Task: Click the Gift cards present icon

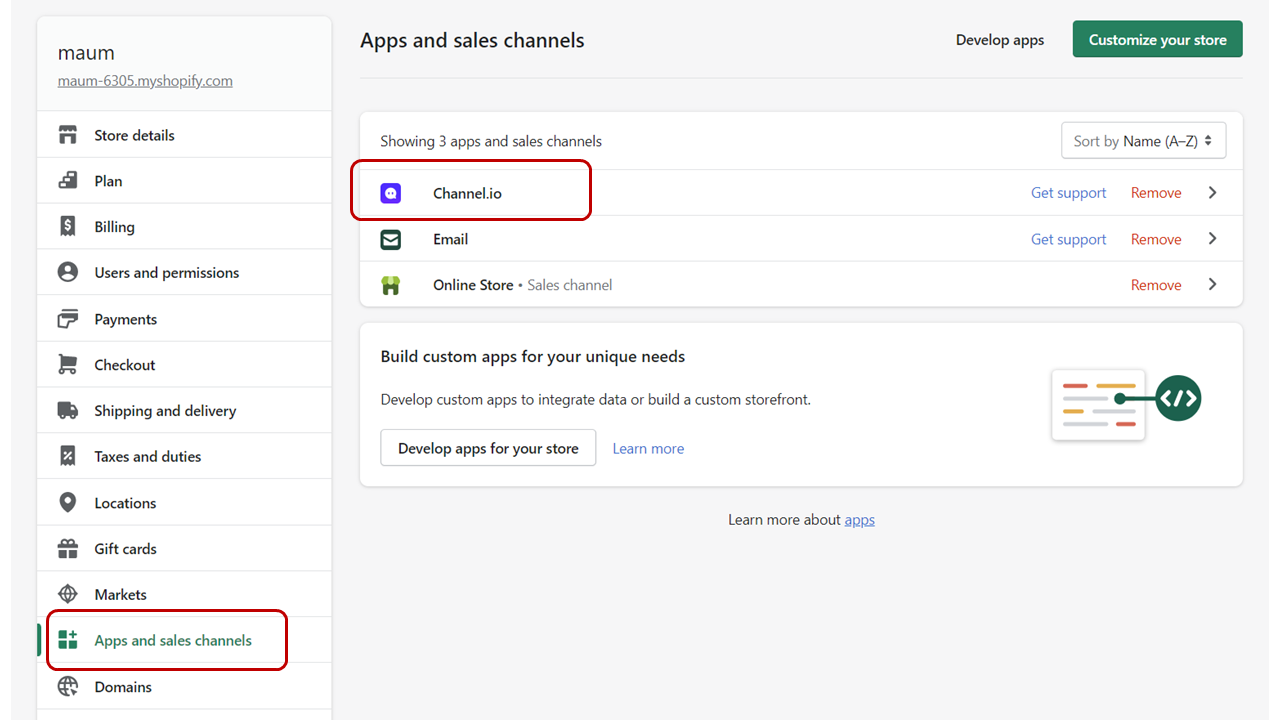Action: (68, 549)
